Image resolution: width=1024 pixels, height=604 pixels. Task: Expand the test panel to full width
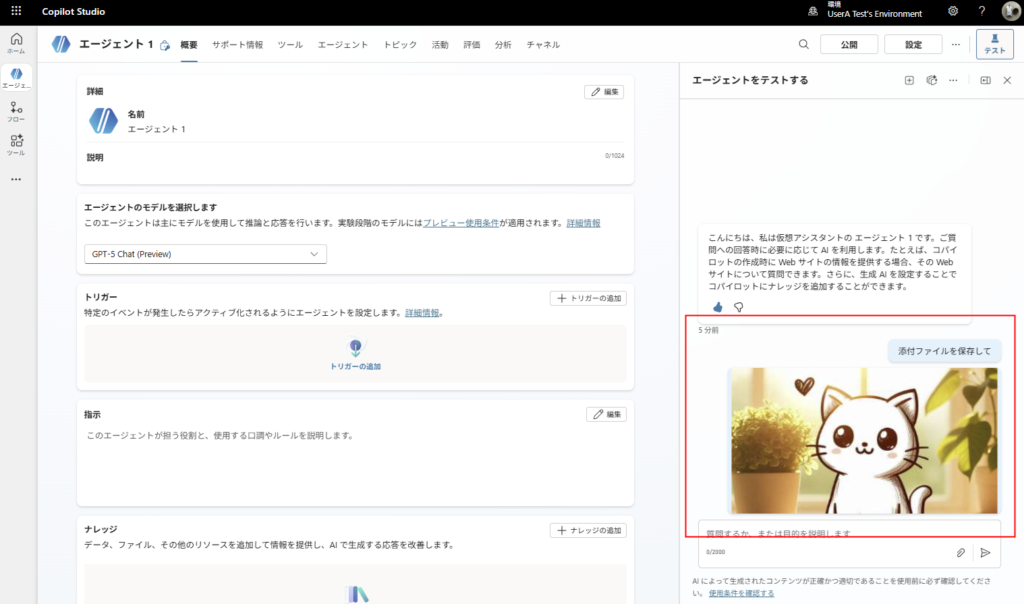984,80
